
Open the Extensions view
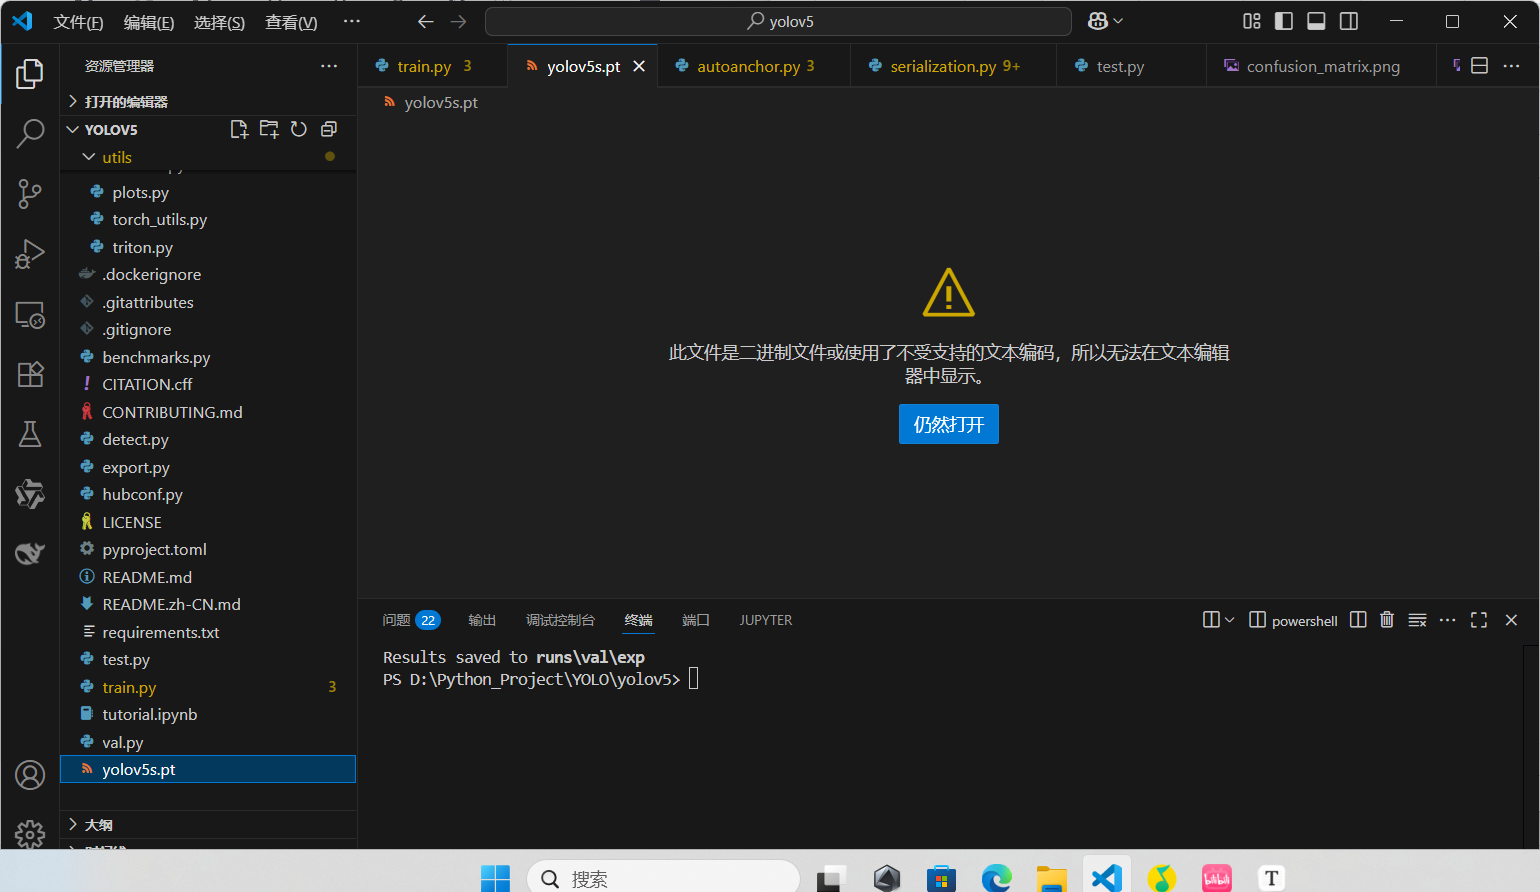30,374
